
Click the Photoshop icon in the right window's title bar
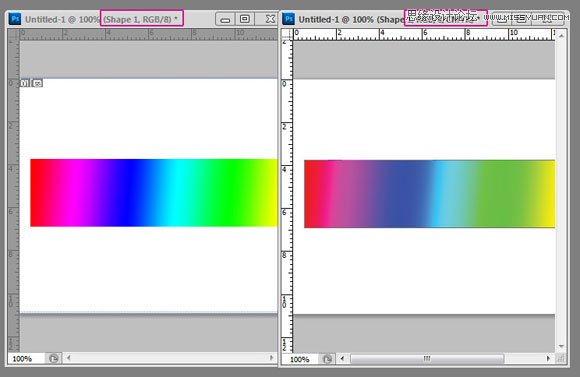coord(288,18)
